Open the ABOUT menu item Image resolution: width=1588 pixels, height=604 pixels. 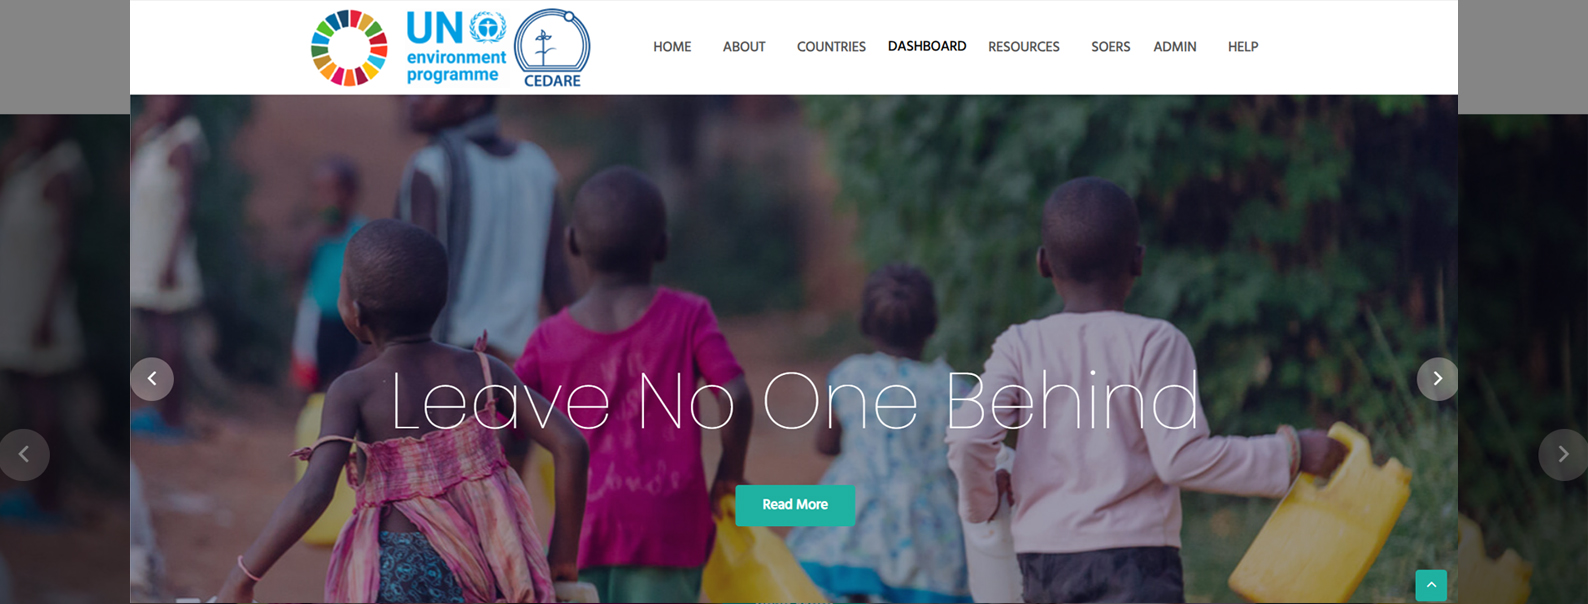744,47
